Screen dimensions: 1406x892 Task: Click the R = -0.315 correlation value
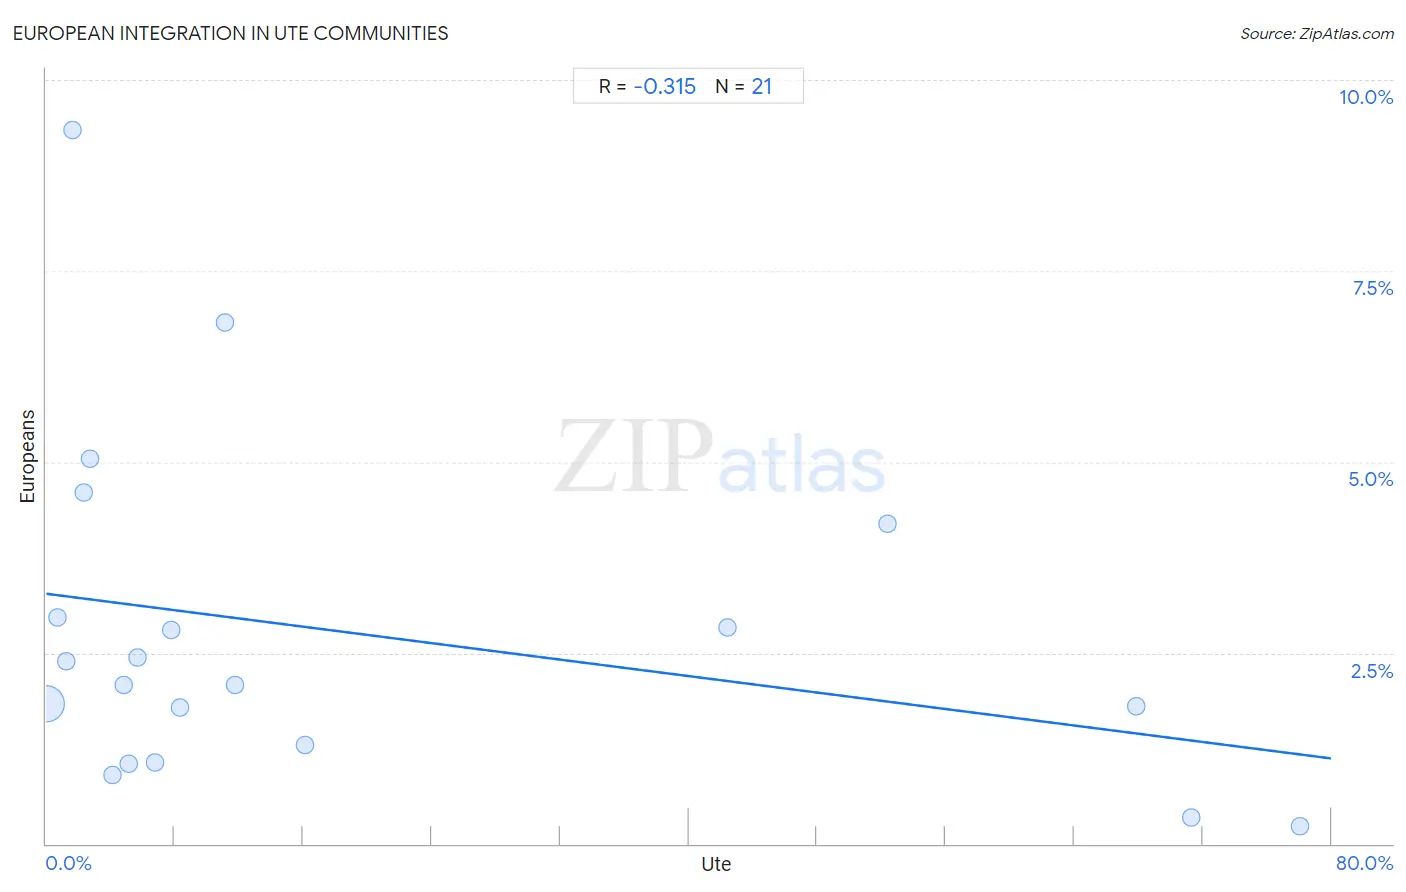tap(647, 86)
